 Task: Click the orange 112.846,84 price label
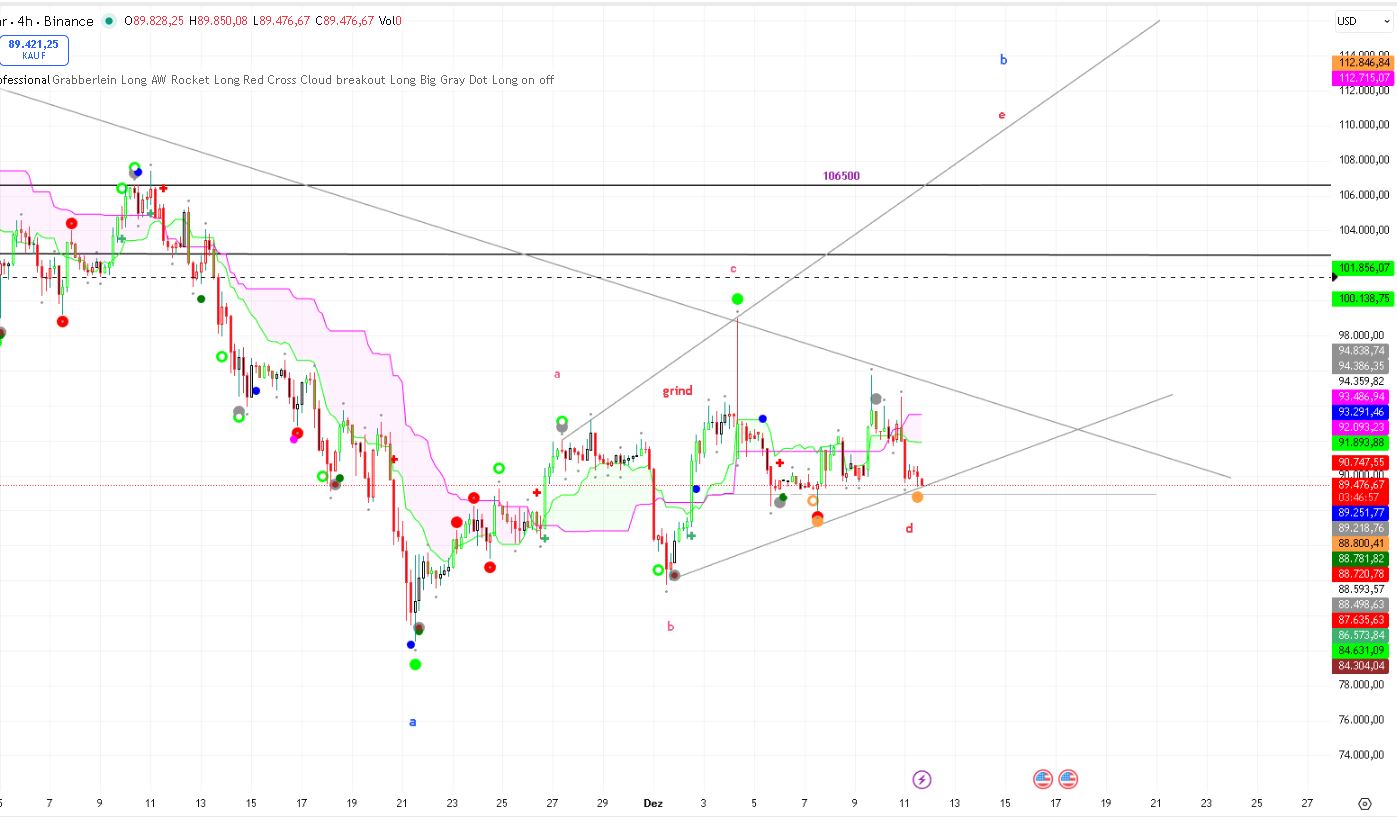click(x=1362, y=63)
